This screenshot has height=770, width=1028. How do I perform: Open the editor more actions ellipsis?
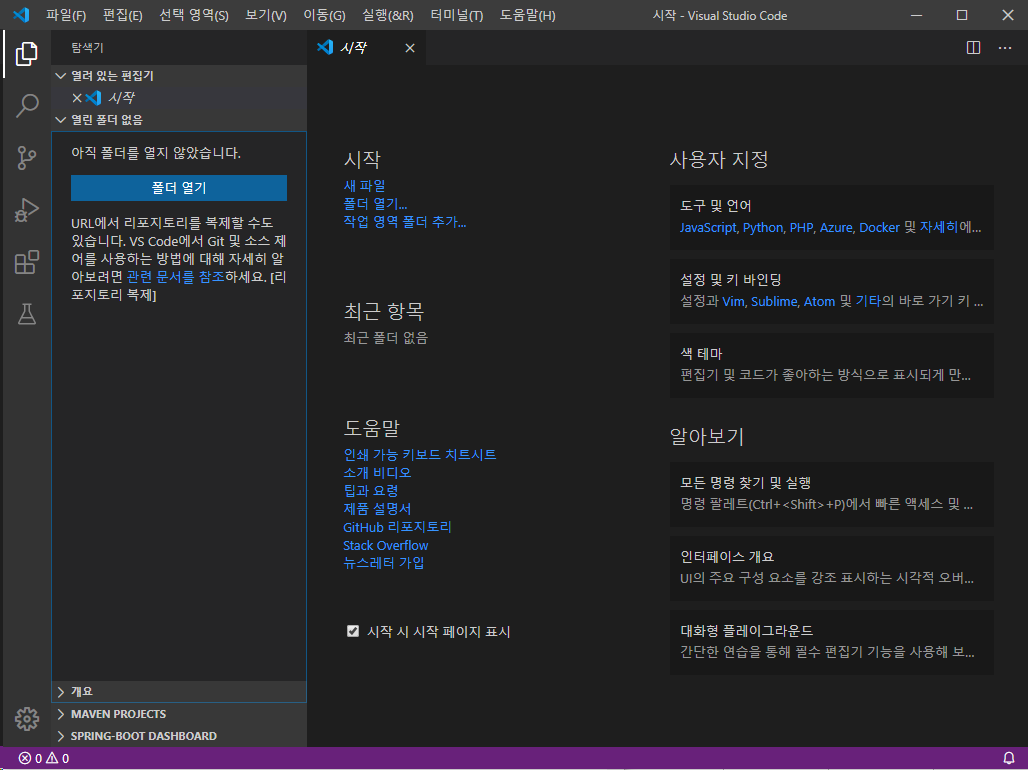(1004, 48)
